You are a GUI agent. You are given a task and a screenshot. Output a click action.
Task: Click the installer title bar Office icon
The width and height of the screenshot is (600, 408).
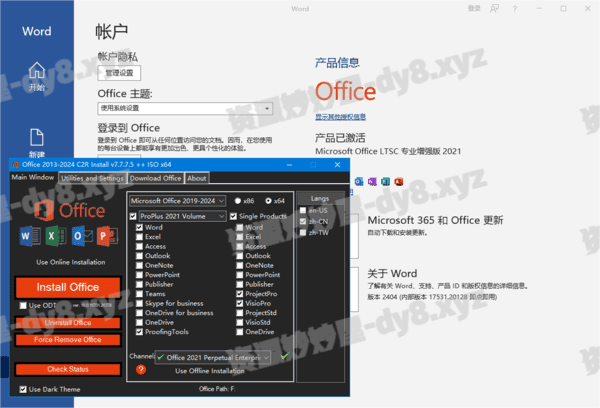pyautogui.click(x=15, y=165)
